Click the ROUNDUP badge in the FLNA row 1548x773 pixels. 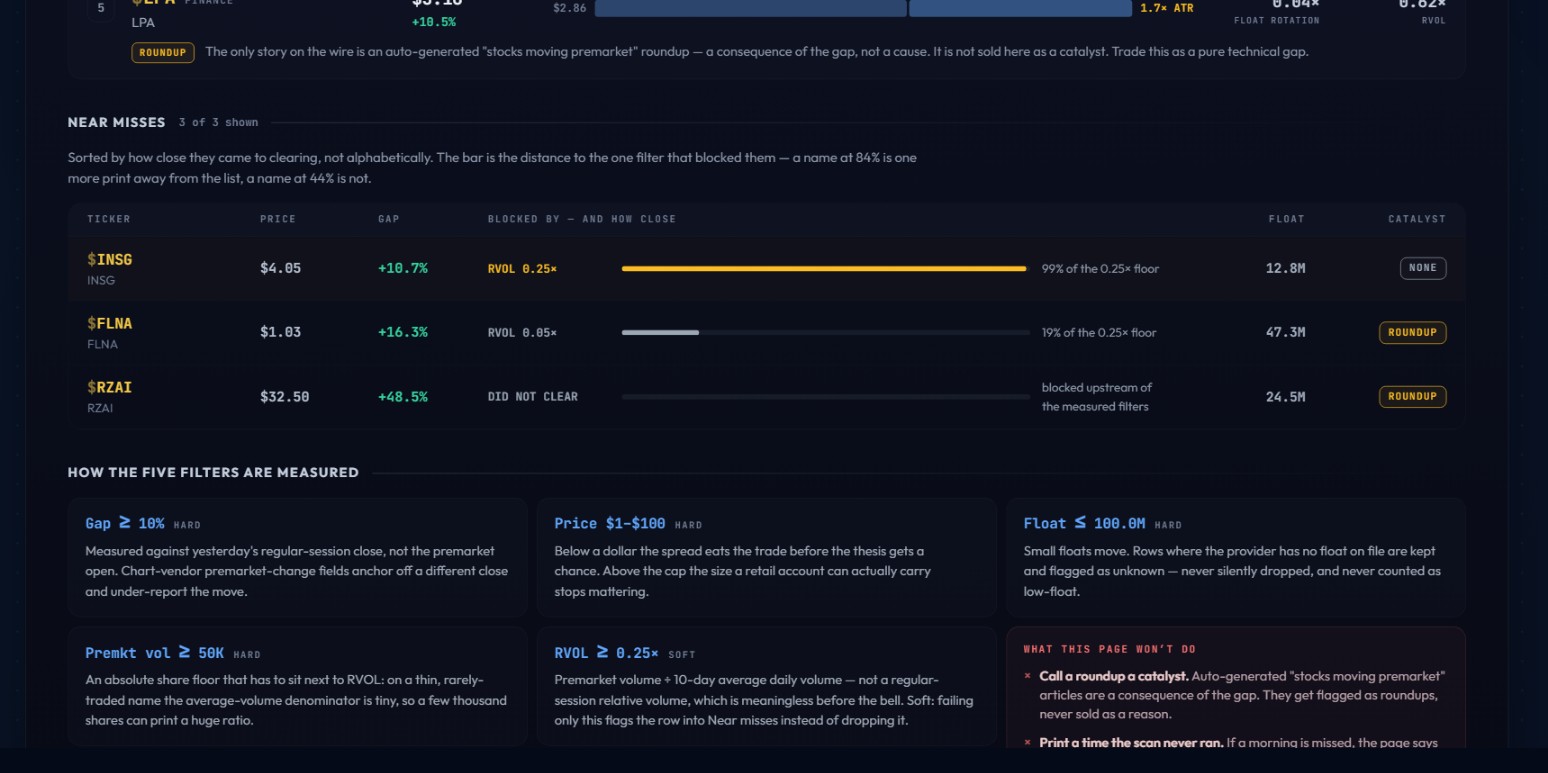click(x=1412, y=332)
